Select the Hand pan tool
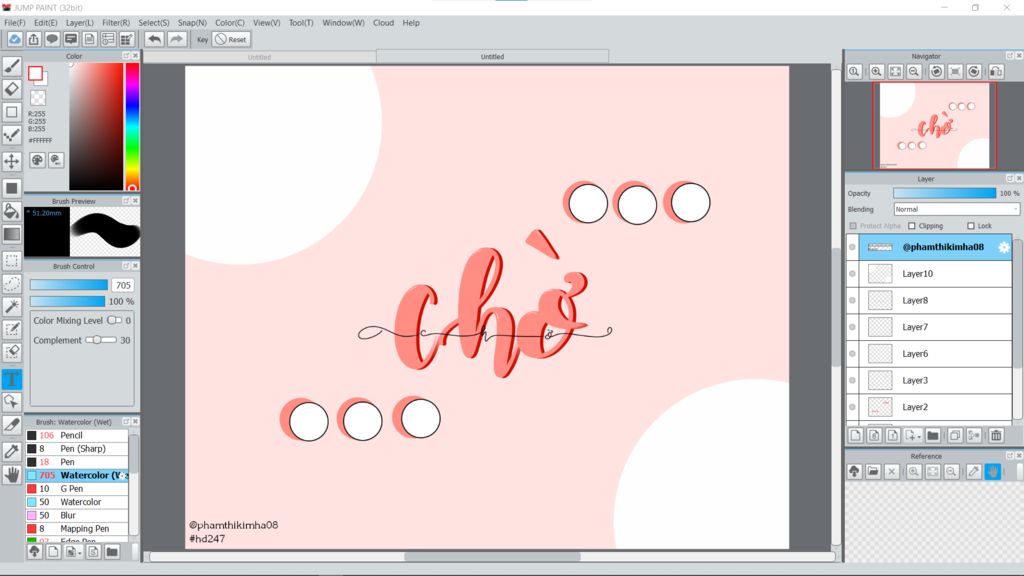This screenshot has height=576, width=1024. point(12,474)
